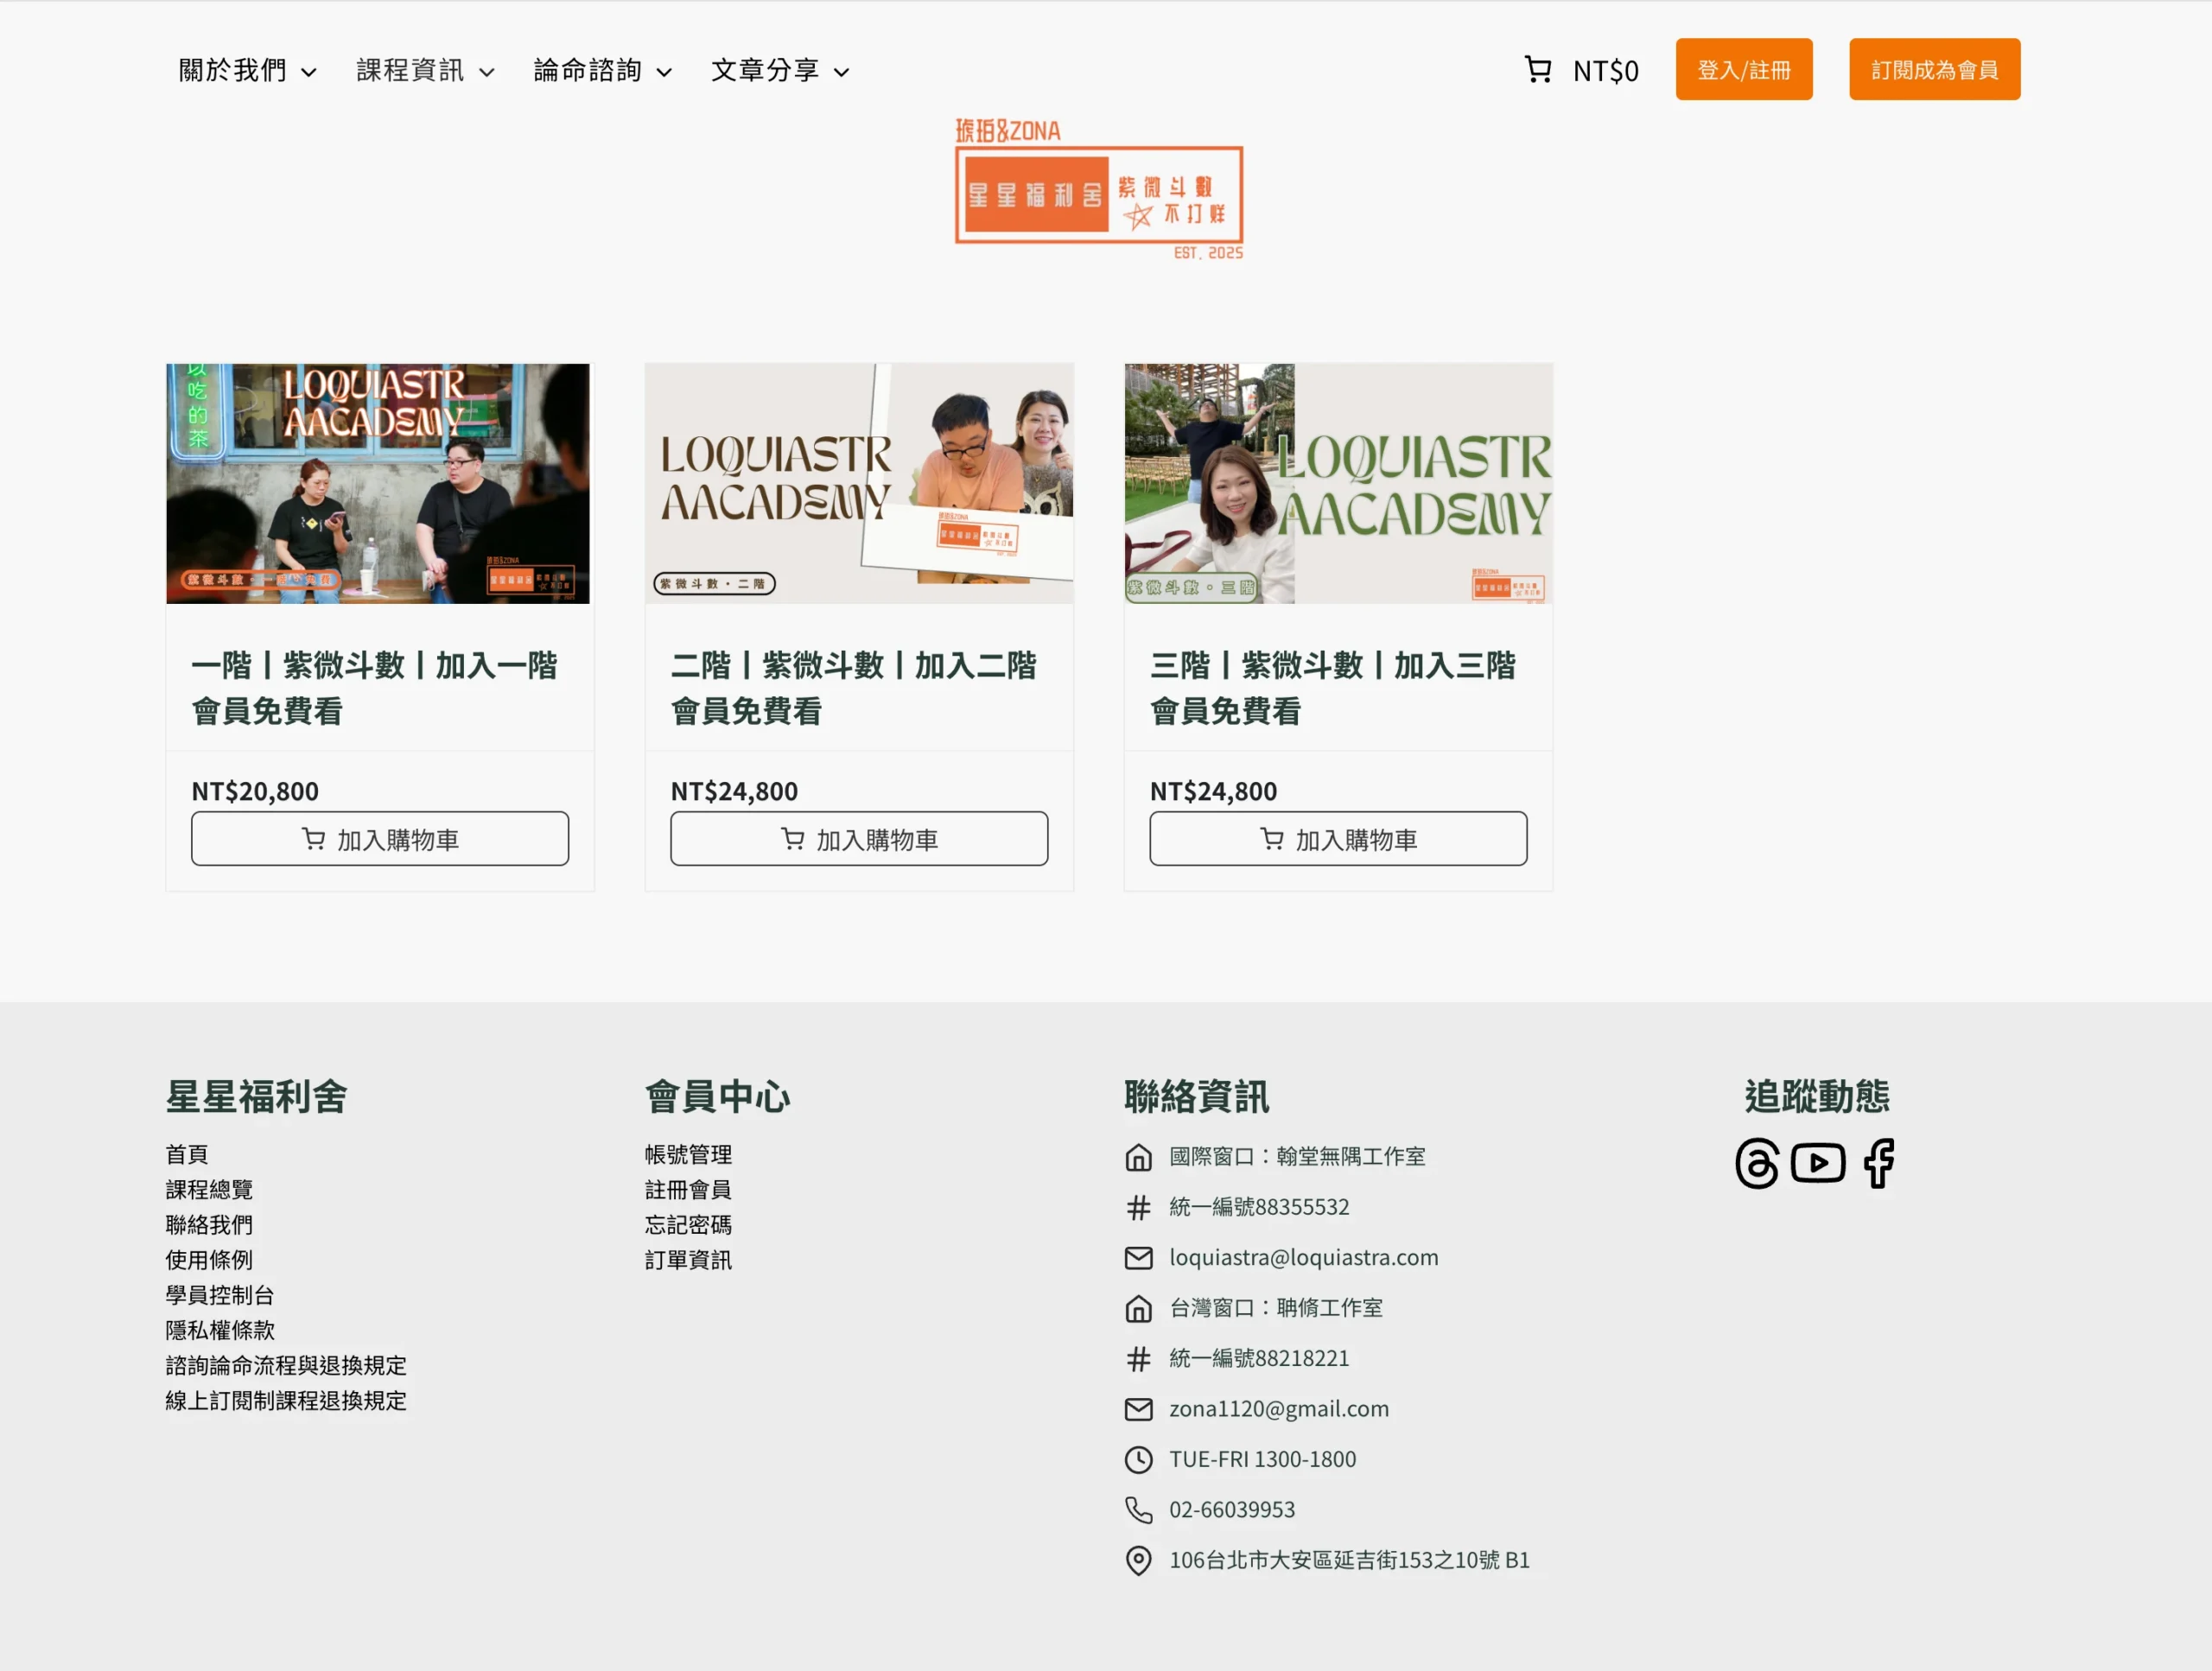The width and height of the screenshot is (2212, 1671).
Task: Click the phone icon beside 02-66039953
Action: click(x=1138, y=1509)
